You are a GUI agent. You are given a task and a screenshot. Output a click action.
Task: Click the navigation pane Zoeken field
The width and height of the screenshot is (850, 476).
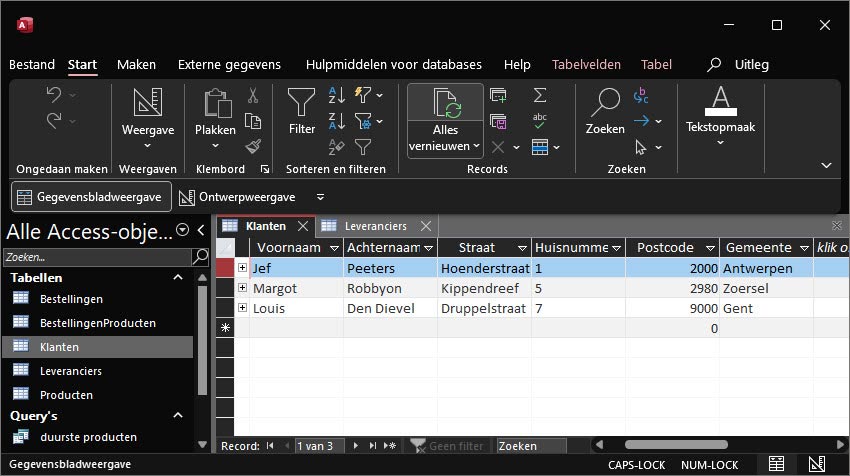click(x=98, y=257)
